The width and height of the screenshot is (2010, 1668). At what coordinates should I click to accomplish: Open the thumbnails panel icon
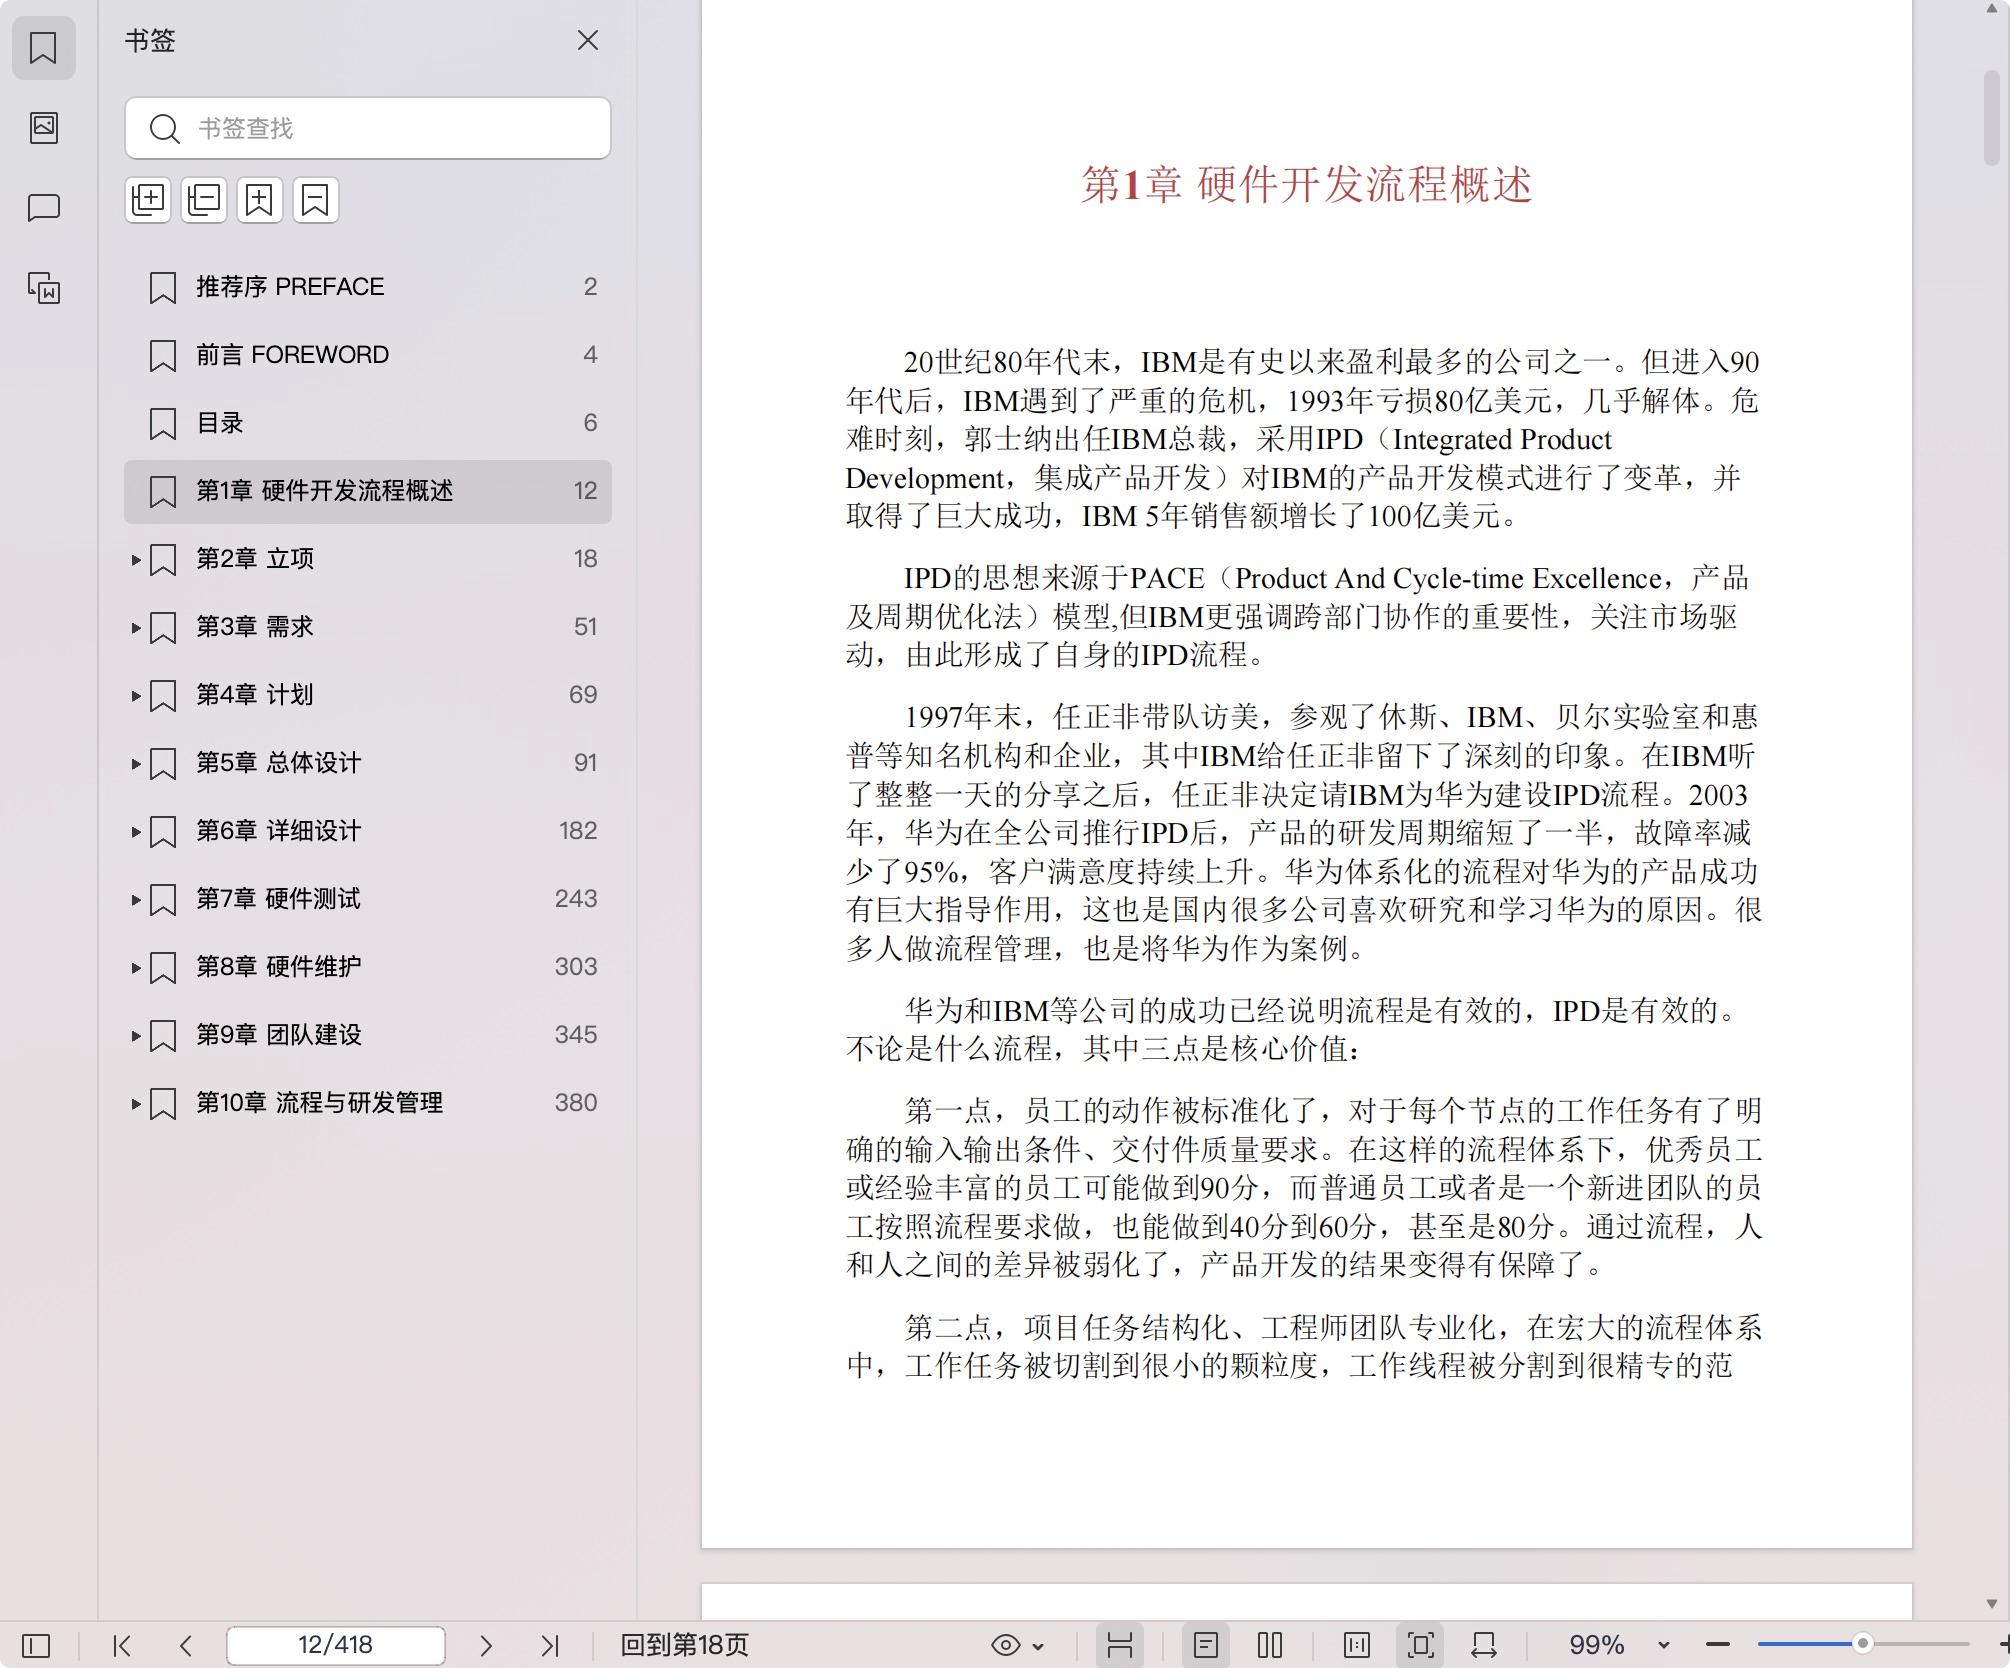pyautogui.click(x=43, y=127)
